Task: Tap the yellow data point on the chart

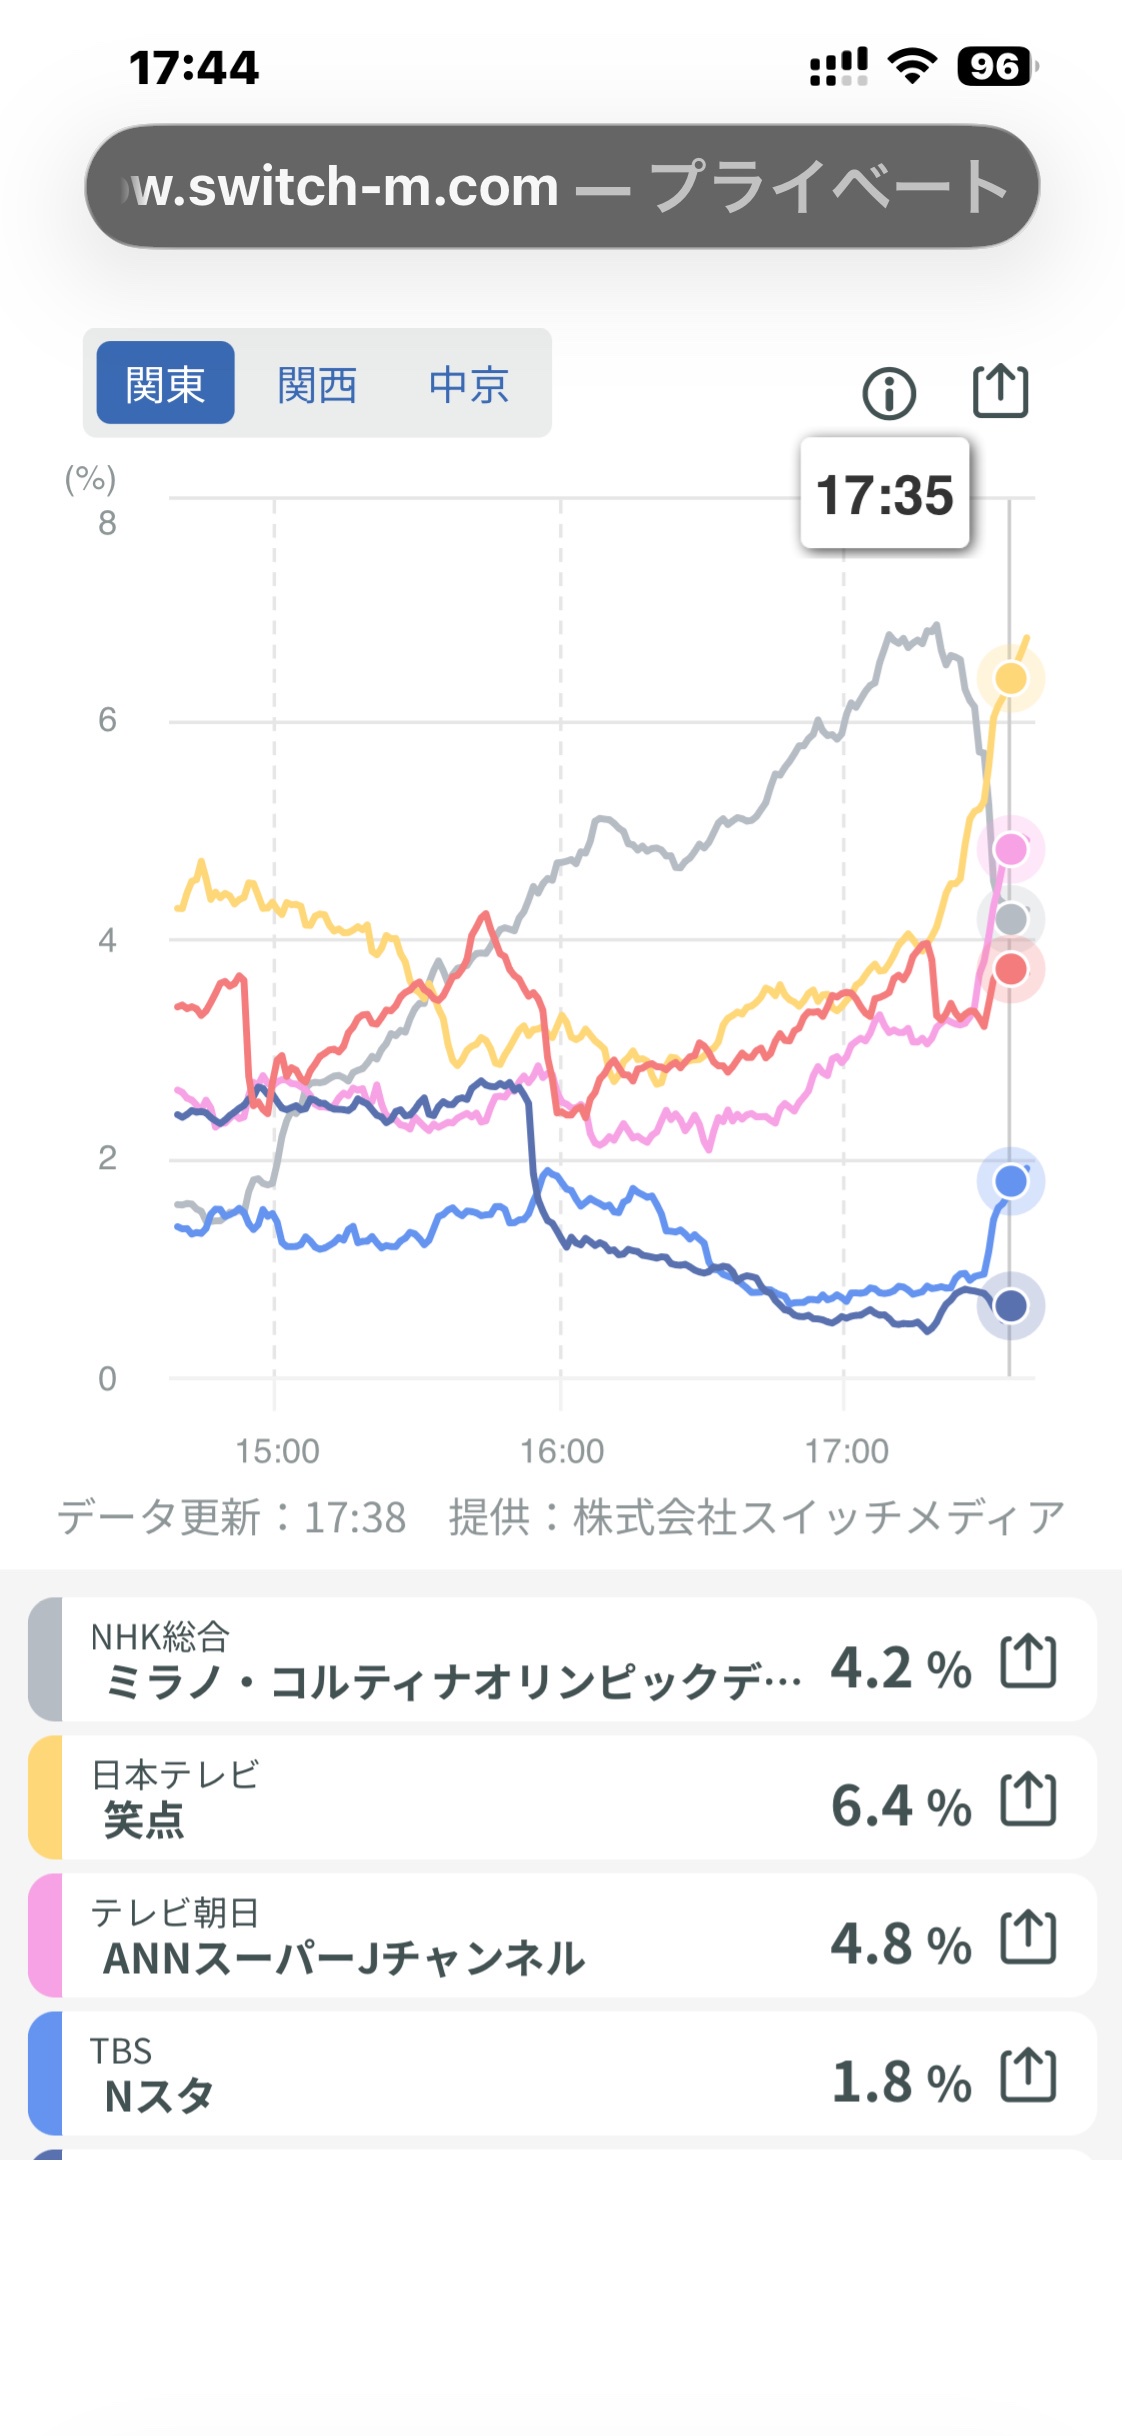Action: (1011, 678)
